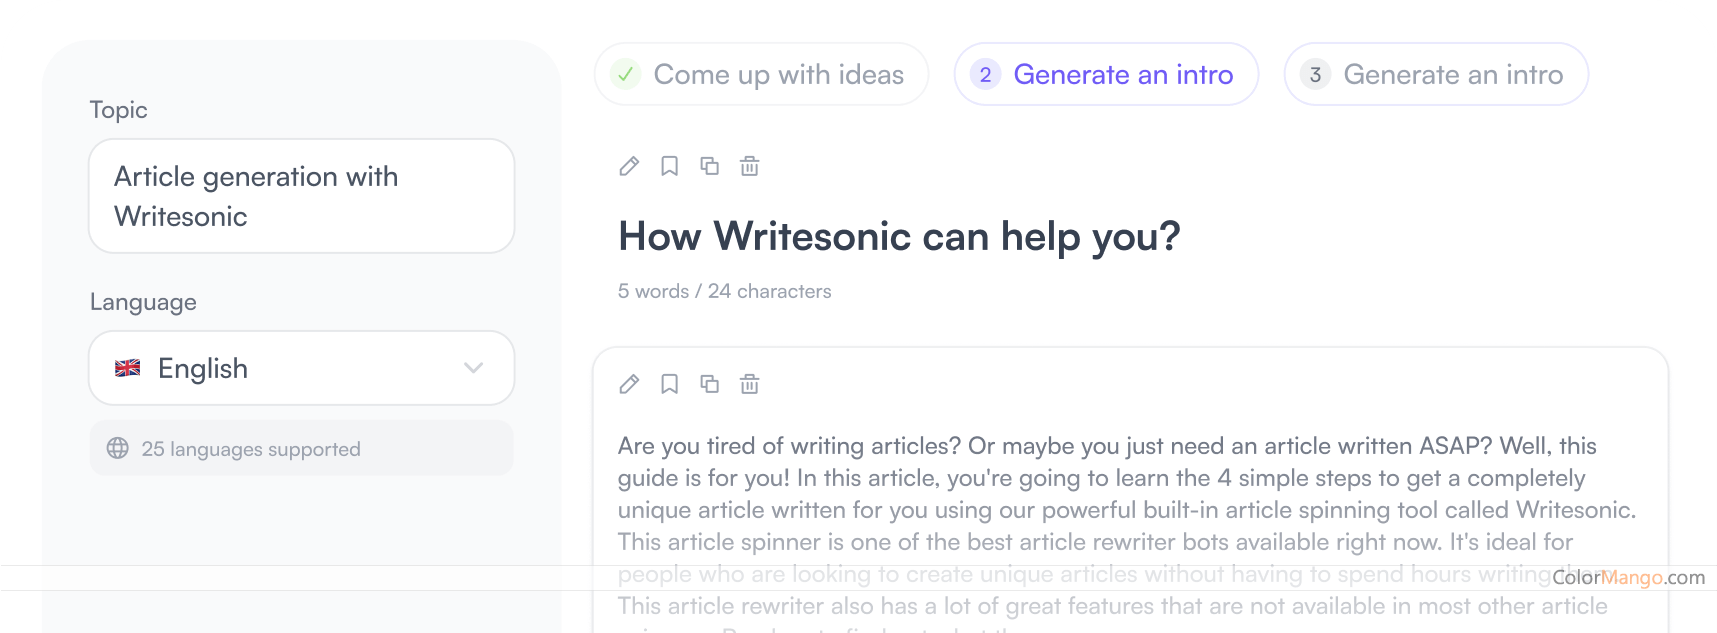View the 25 languages supported info
The image size is (1717, 633).
tap(251, 448)
